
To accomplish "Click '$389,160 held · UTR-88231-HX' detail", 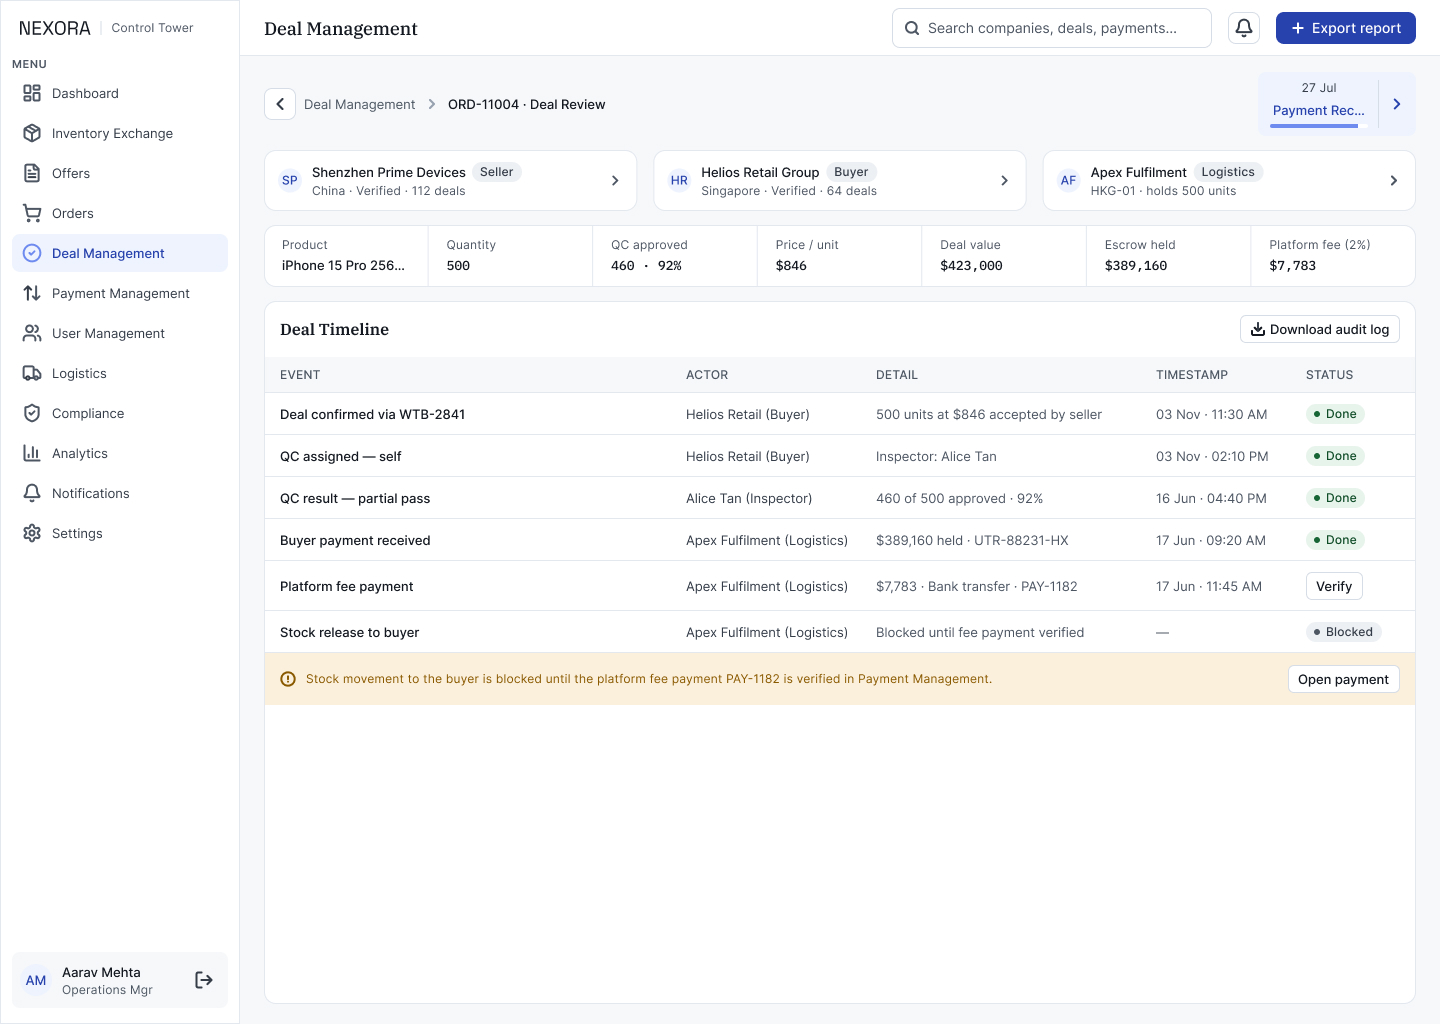I will [972, 540].
